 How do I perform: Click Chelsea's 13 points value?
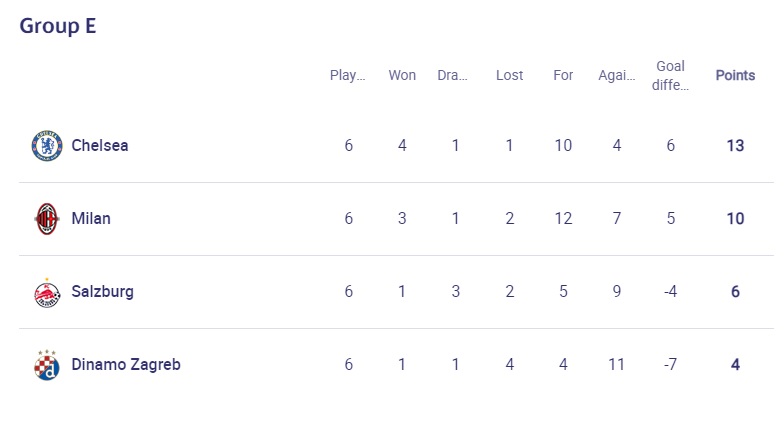coord(735,146)
